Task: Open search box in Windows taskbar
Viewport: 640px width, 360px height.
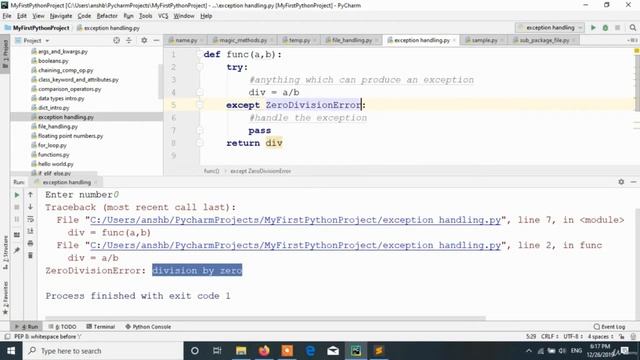Action: [103, 351]
